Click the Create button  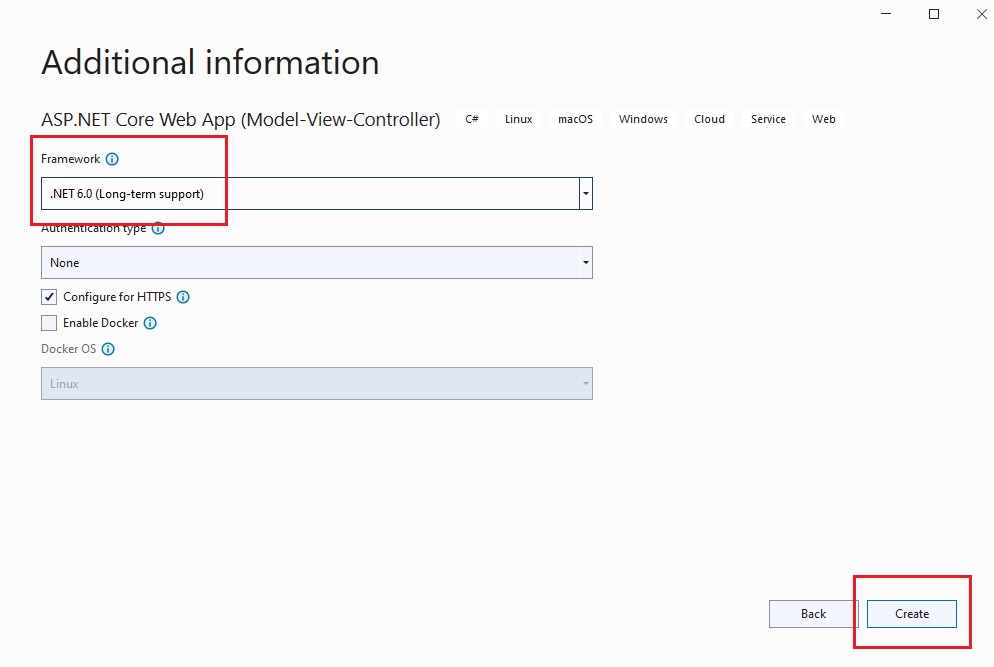click(x=912, y=614)
